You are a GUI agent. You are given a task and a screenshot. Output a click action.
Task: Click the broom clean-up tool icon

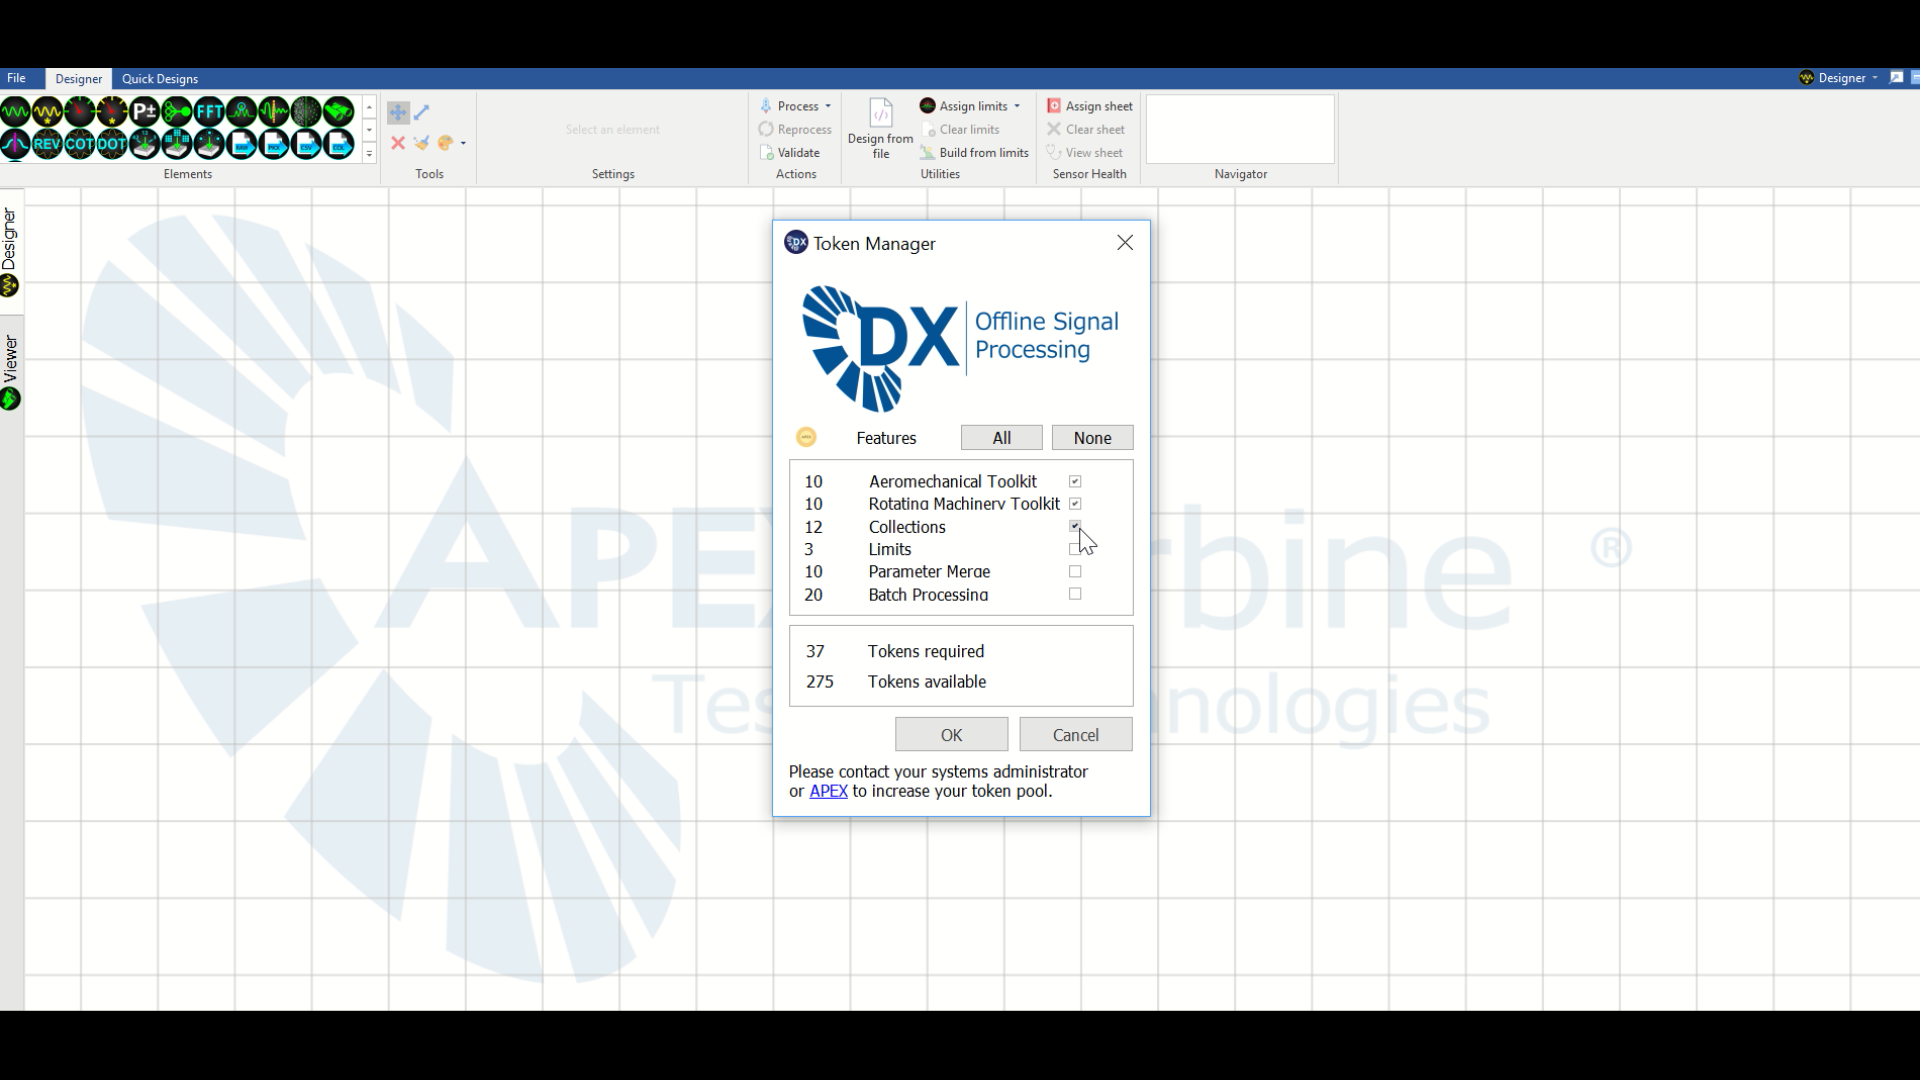click(x=421, y=143)
